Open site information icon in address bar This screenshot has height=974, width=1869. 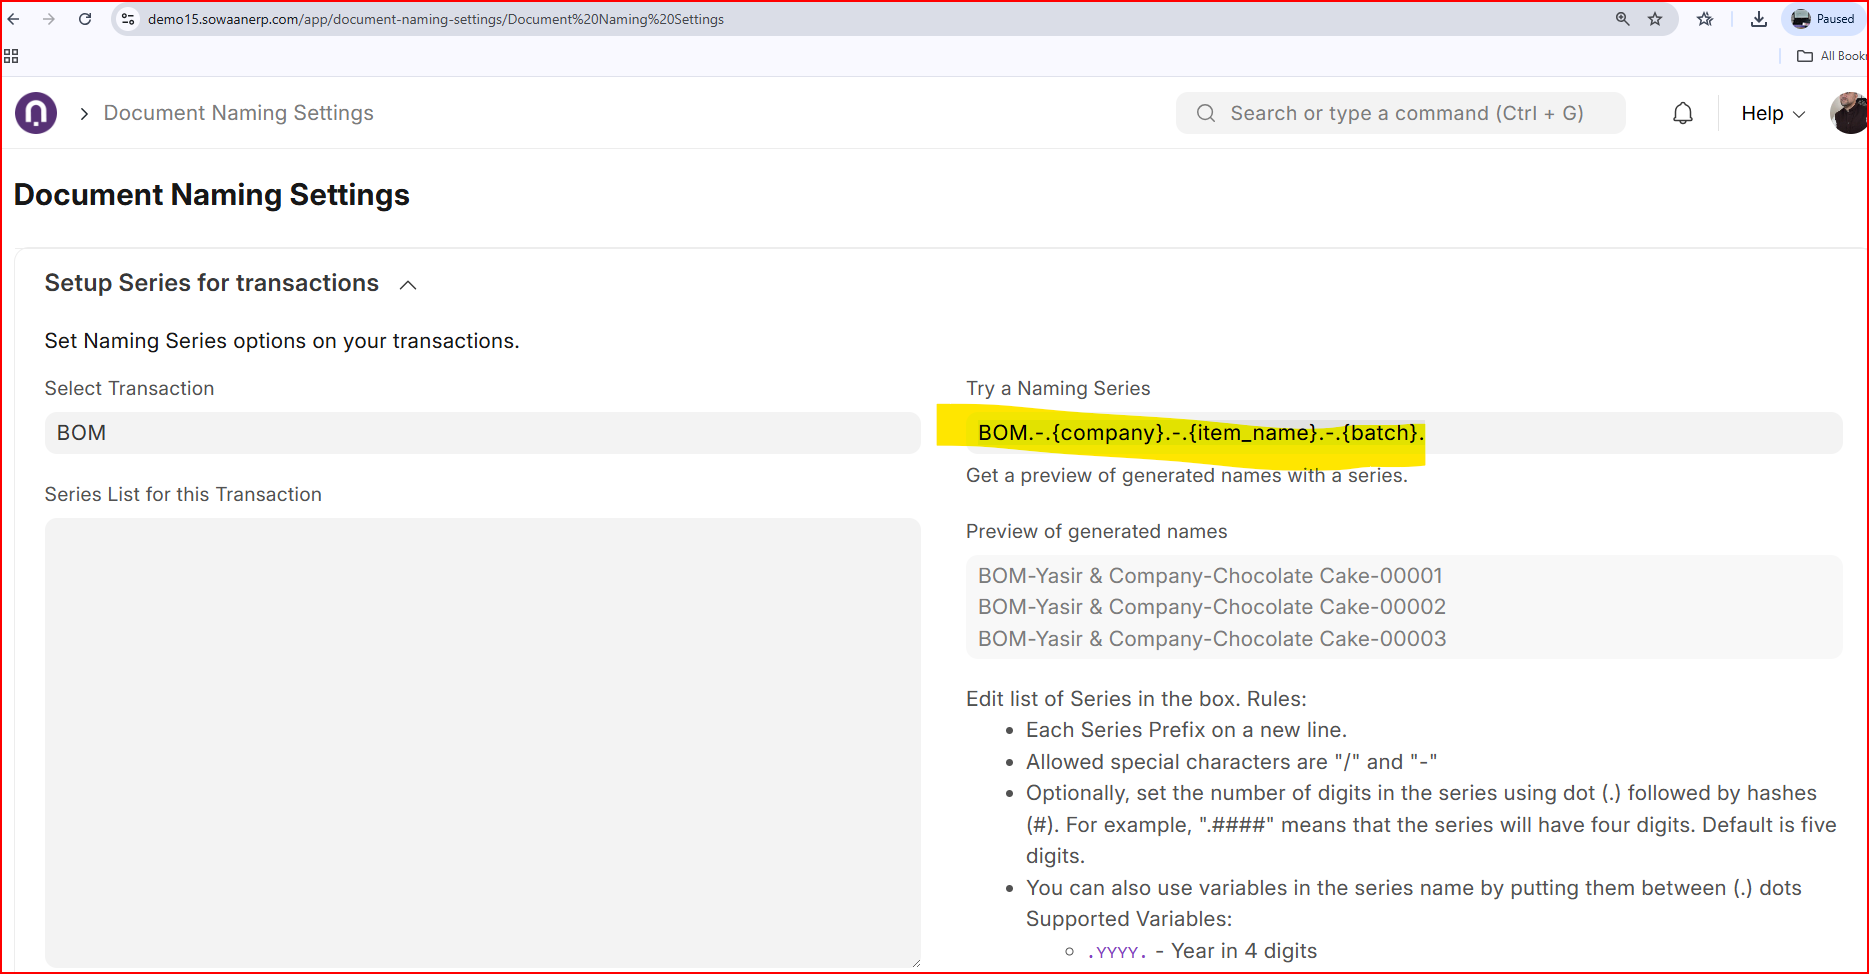tap(128, 19)
